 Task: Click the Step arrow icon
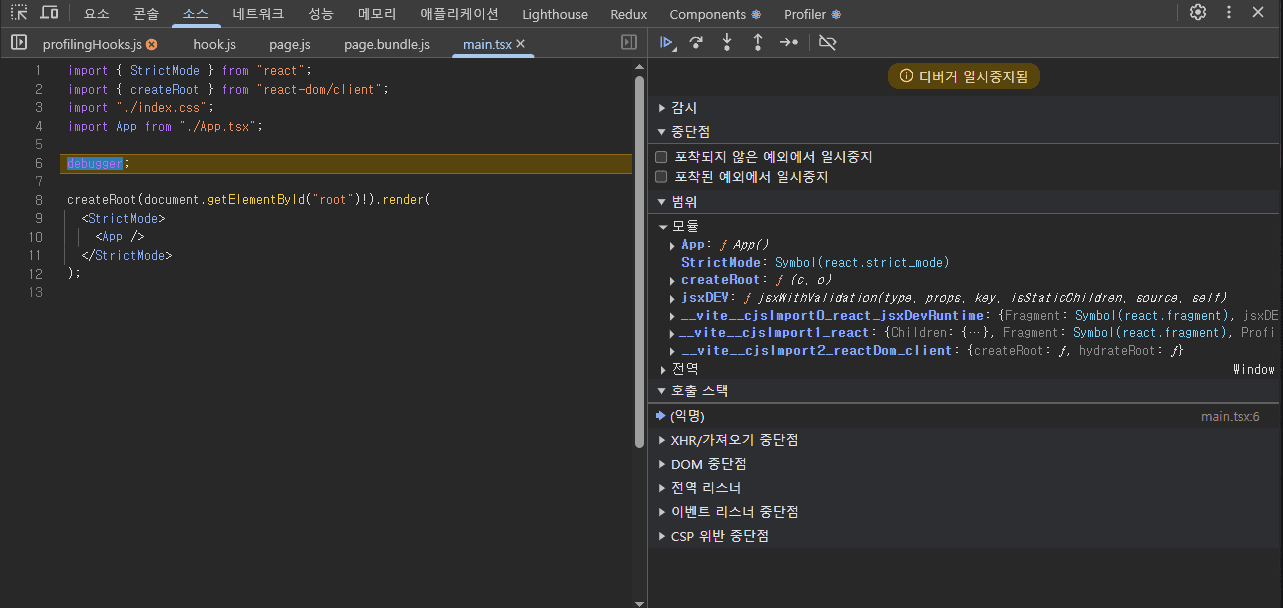(x=789, y=42)
